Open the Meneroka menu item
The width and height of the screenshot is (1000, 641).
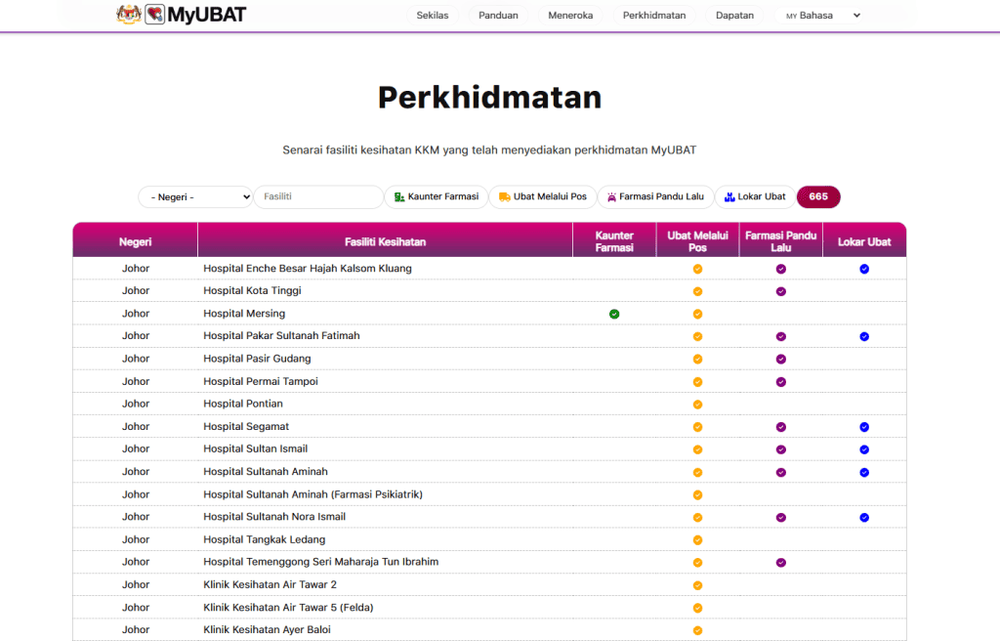click(x=570, y=15)
